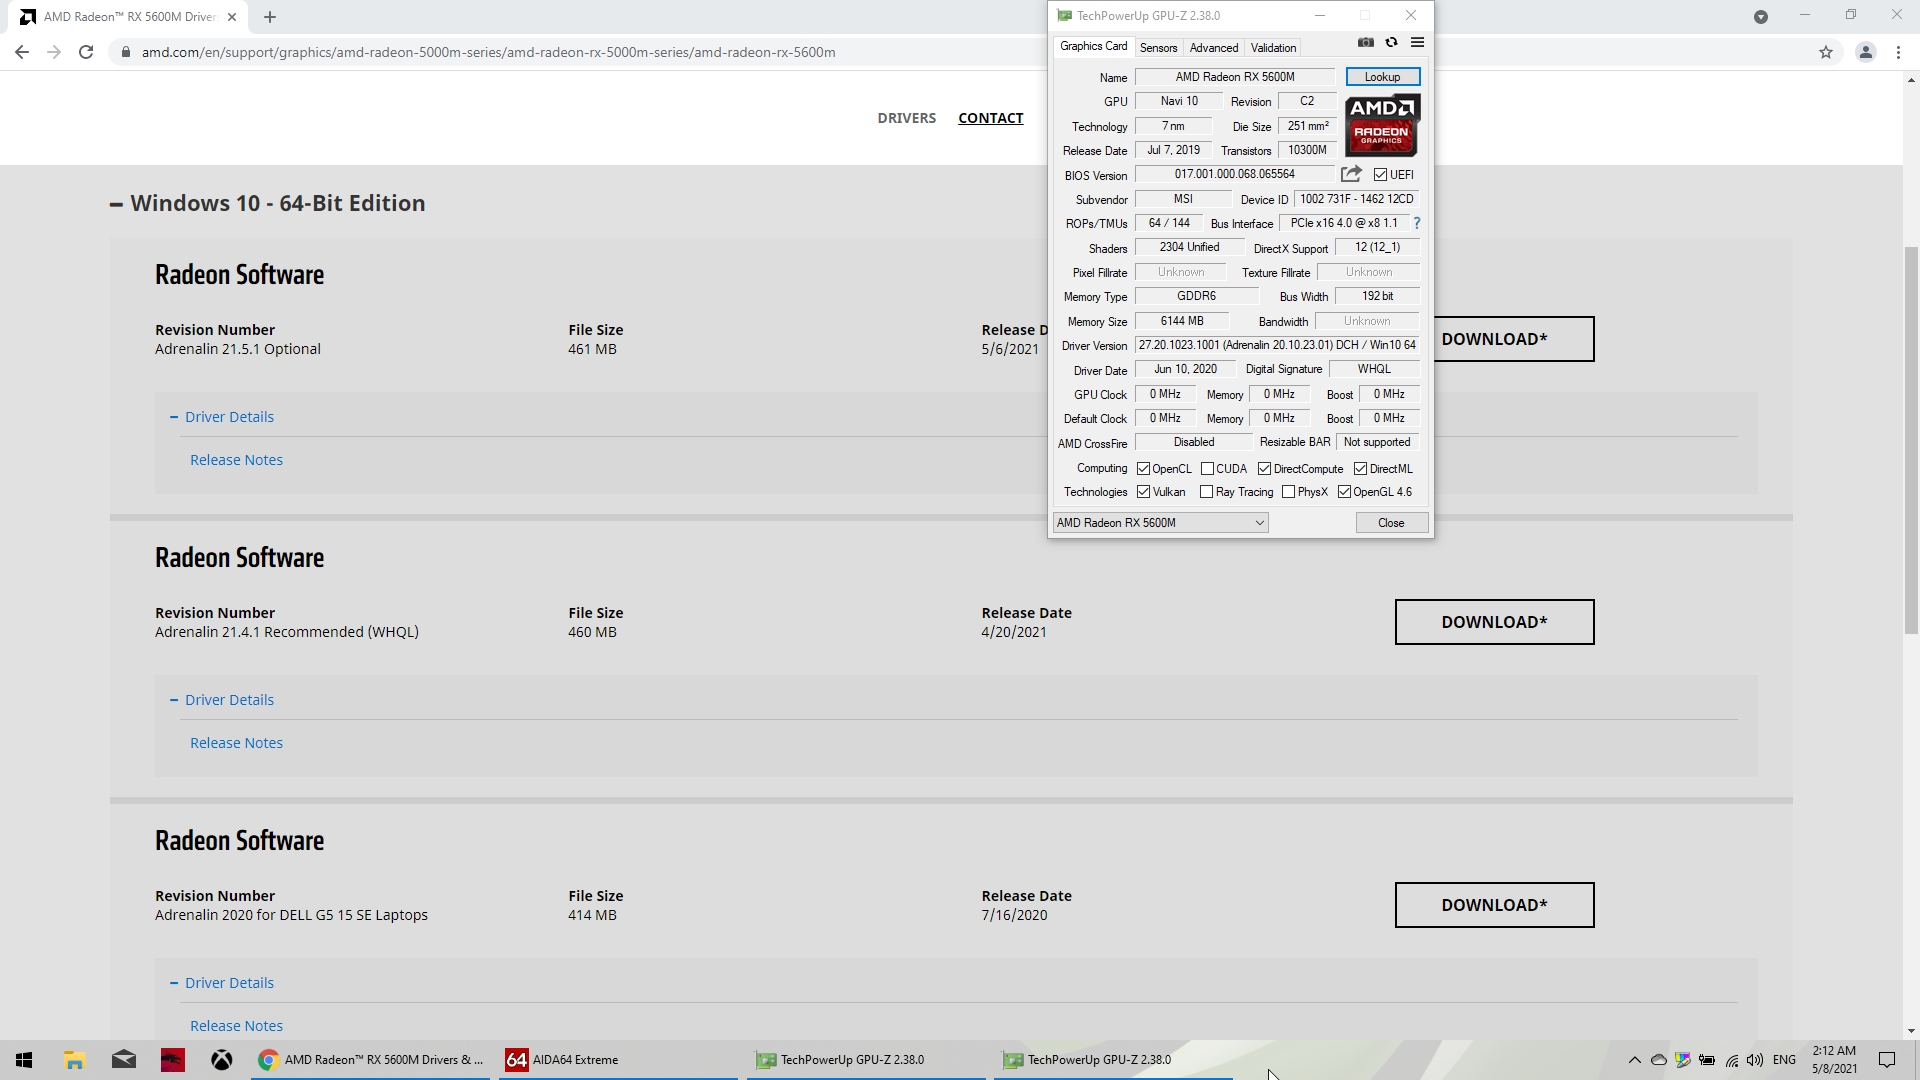
Task: Click the GPU-Z screenshot camera icon
Action: [x=1365, y=43]
